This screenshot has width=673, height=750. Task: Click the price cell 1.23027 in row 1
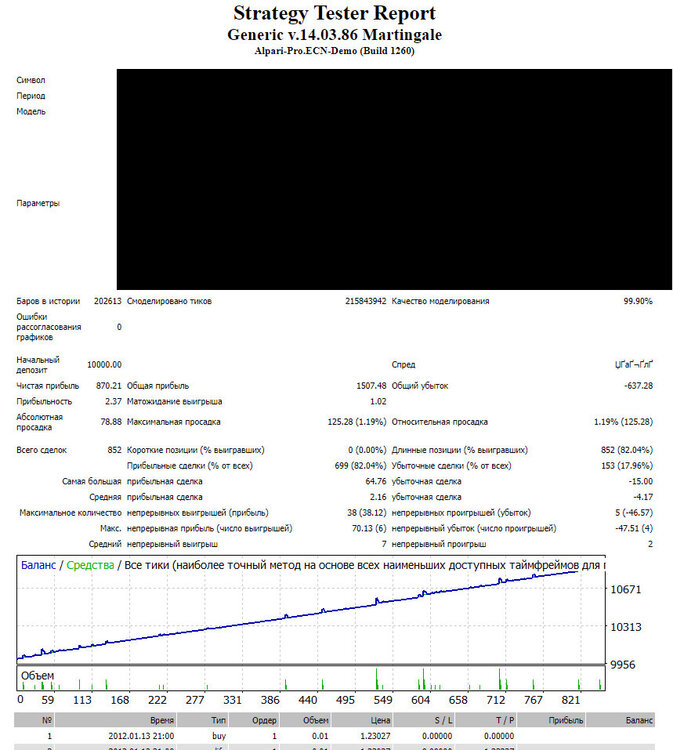(x=375, y=736)
